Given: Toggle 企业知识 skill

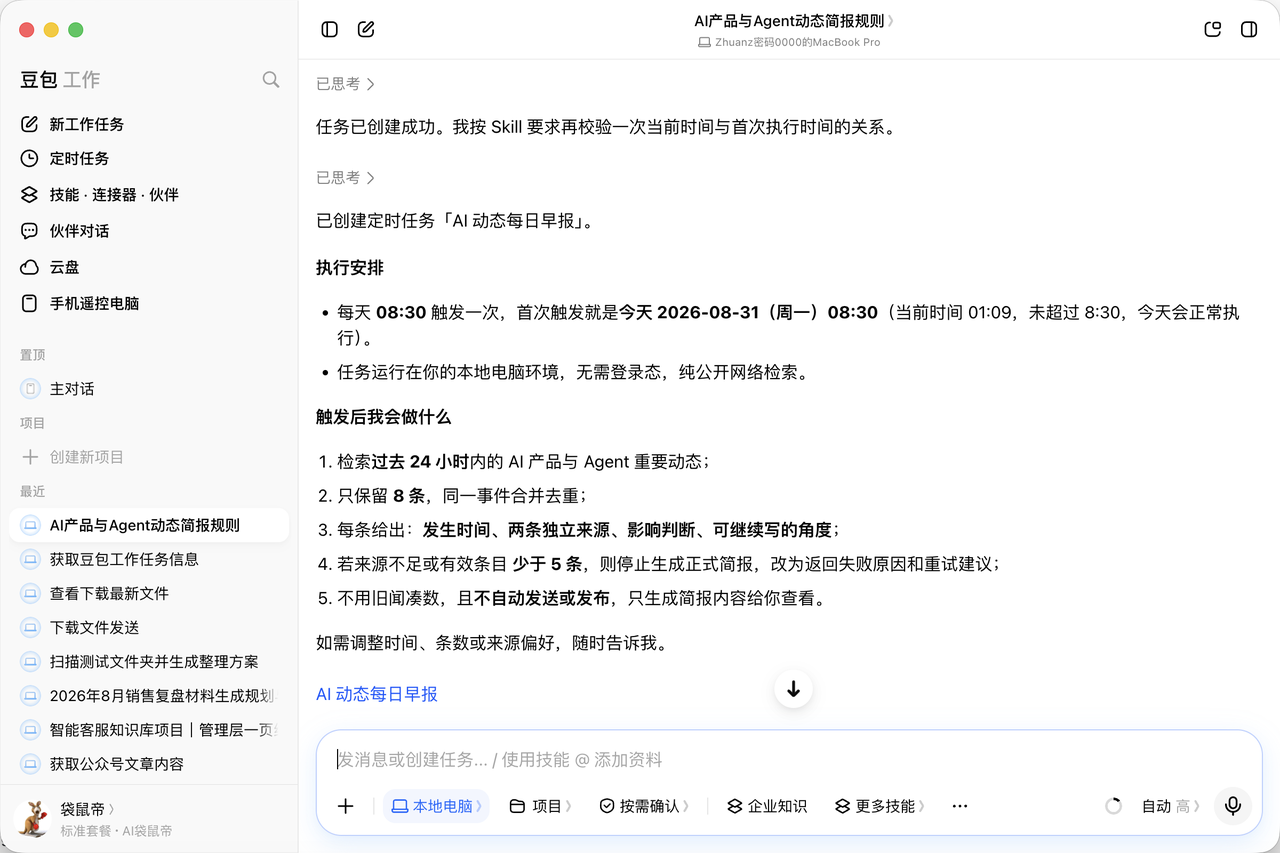Looking at the screenshot, I should (767, 806).
